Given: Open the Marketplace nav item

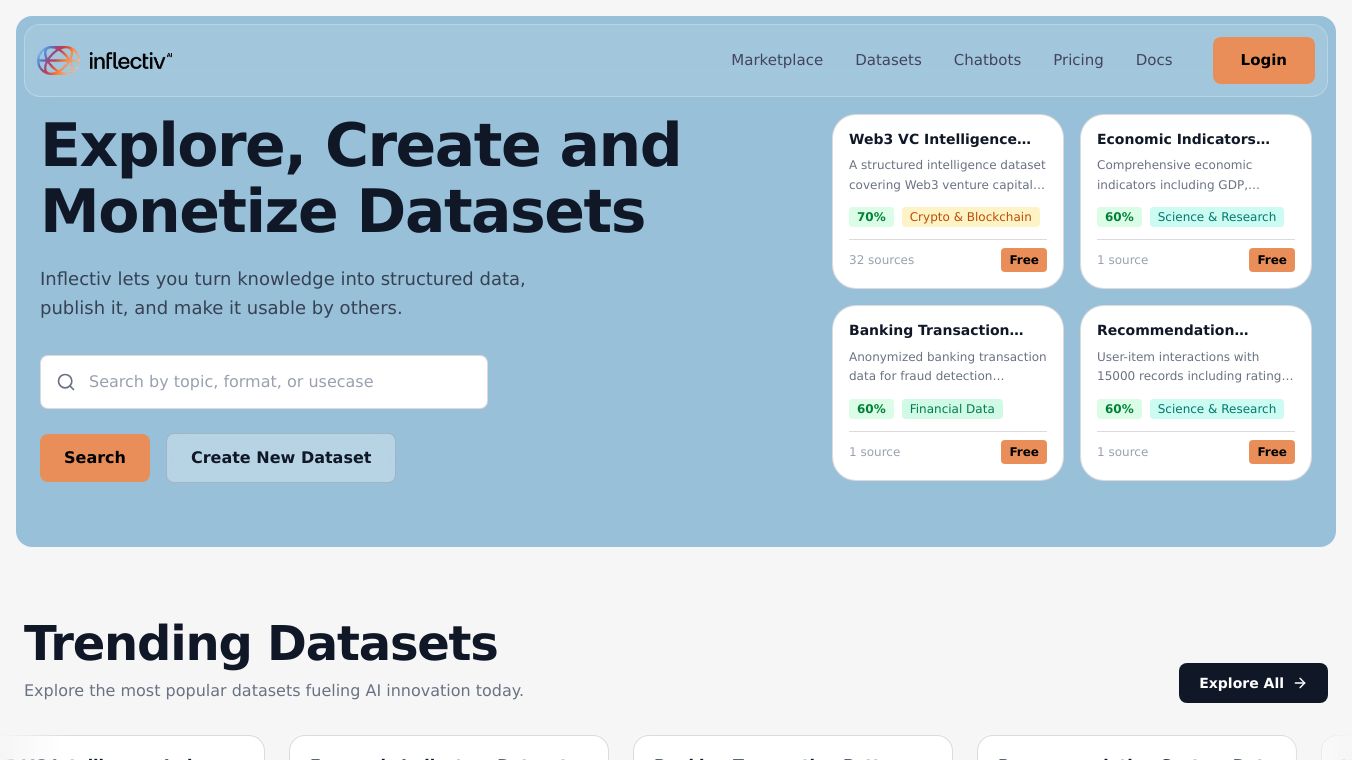Looking at the screenshot, I should [x=777, y=60].
